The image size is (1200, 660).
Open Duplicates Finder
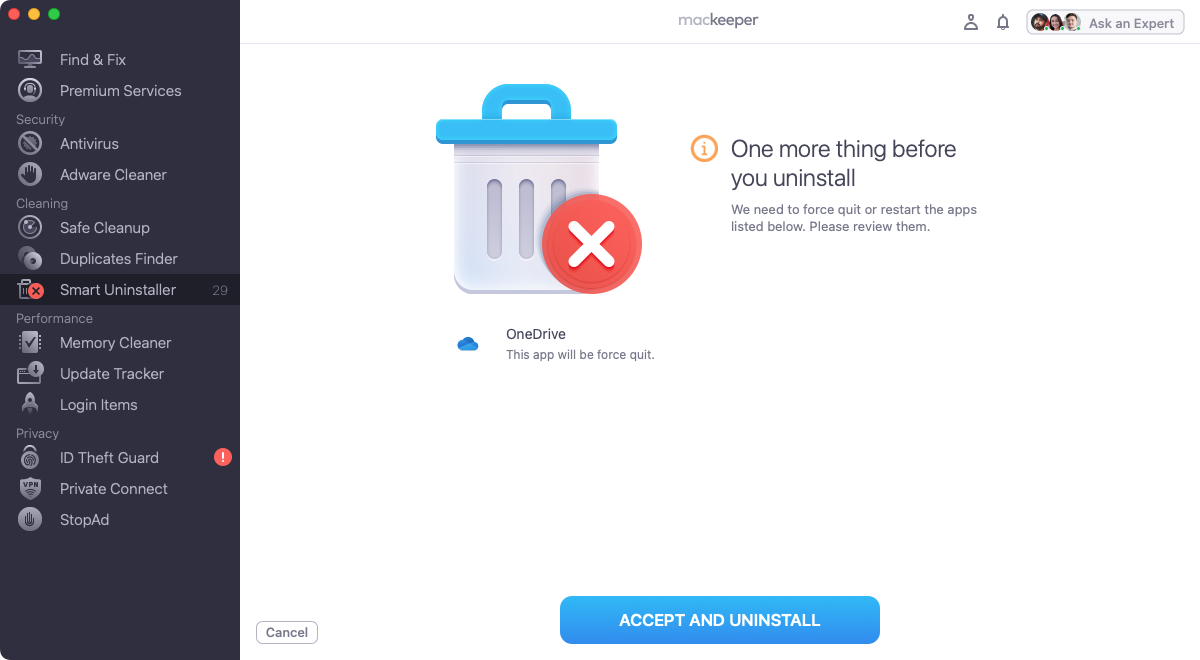[116, 258]
